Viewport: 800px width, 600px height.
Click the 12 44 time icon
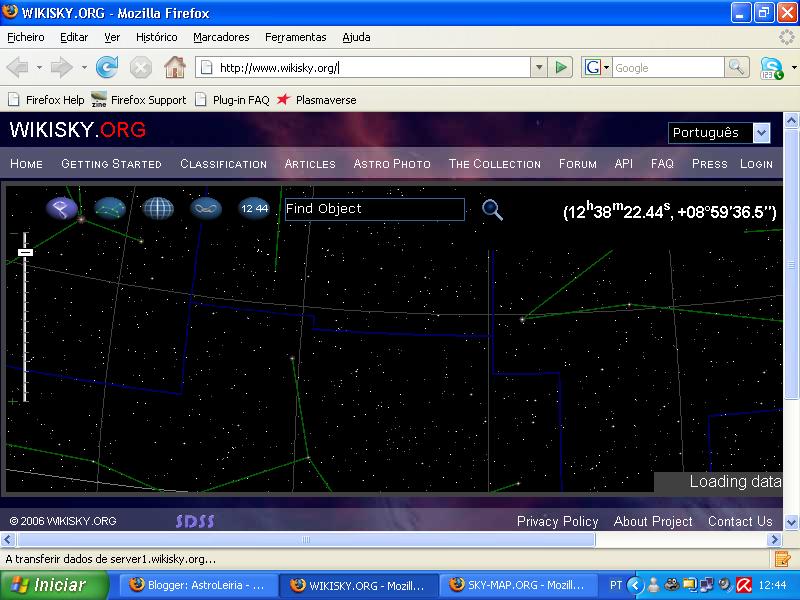[254, 208]
